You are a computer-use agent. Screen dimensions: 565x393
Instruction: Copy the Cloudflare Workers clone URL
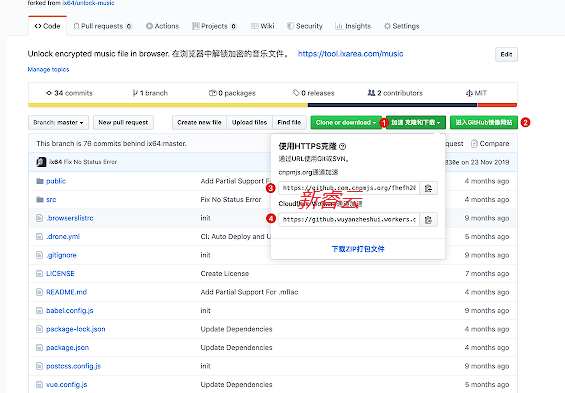(x=428, y=220)
